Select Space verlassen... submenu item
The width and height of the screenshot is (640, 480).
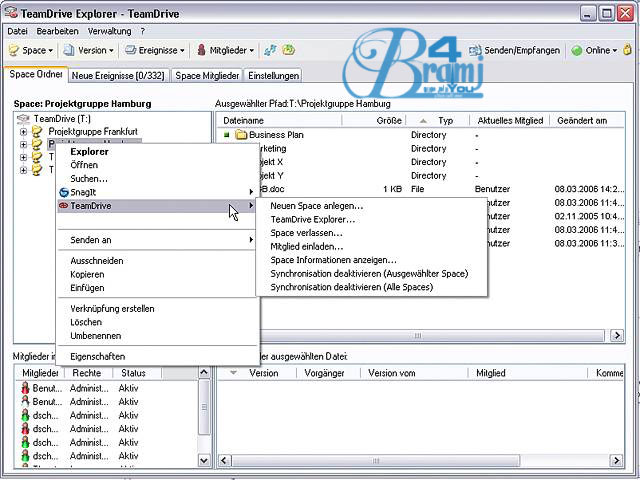tap(371, 233)
